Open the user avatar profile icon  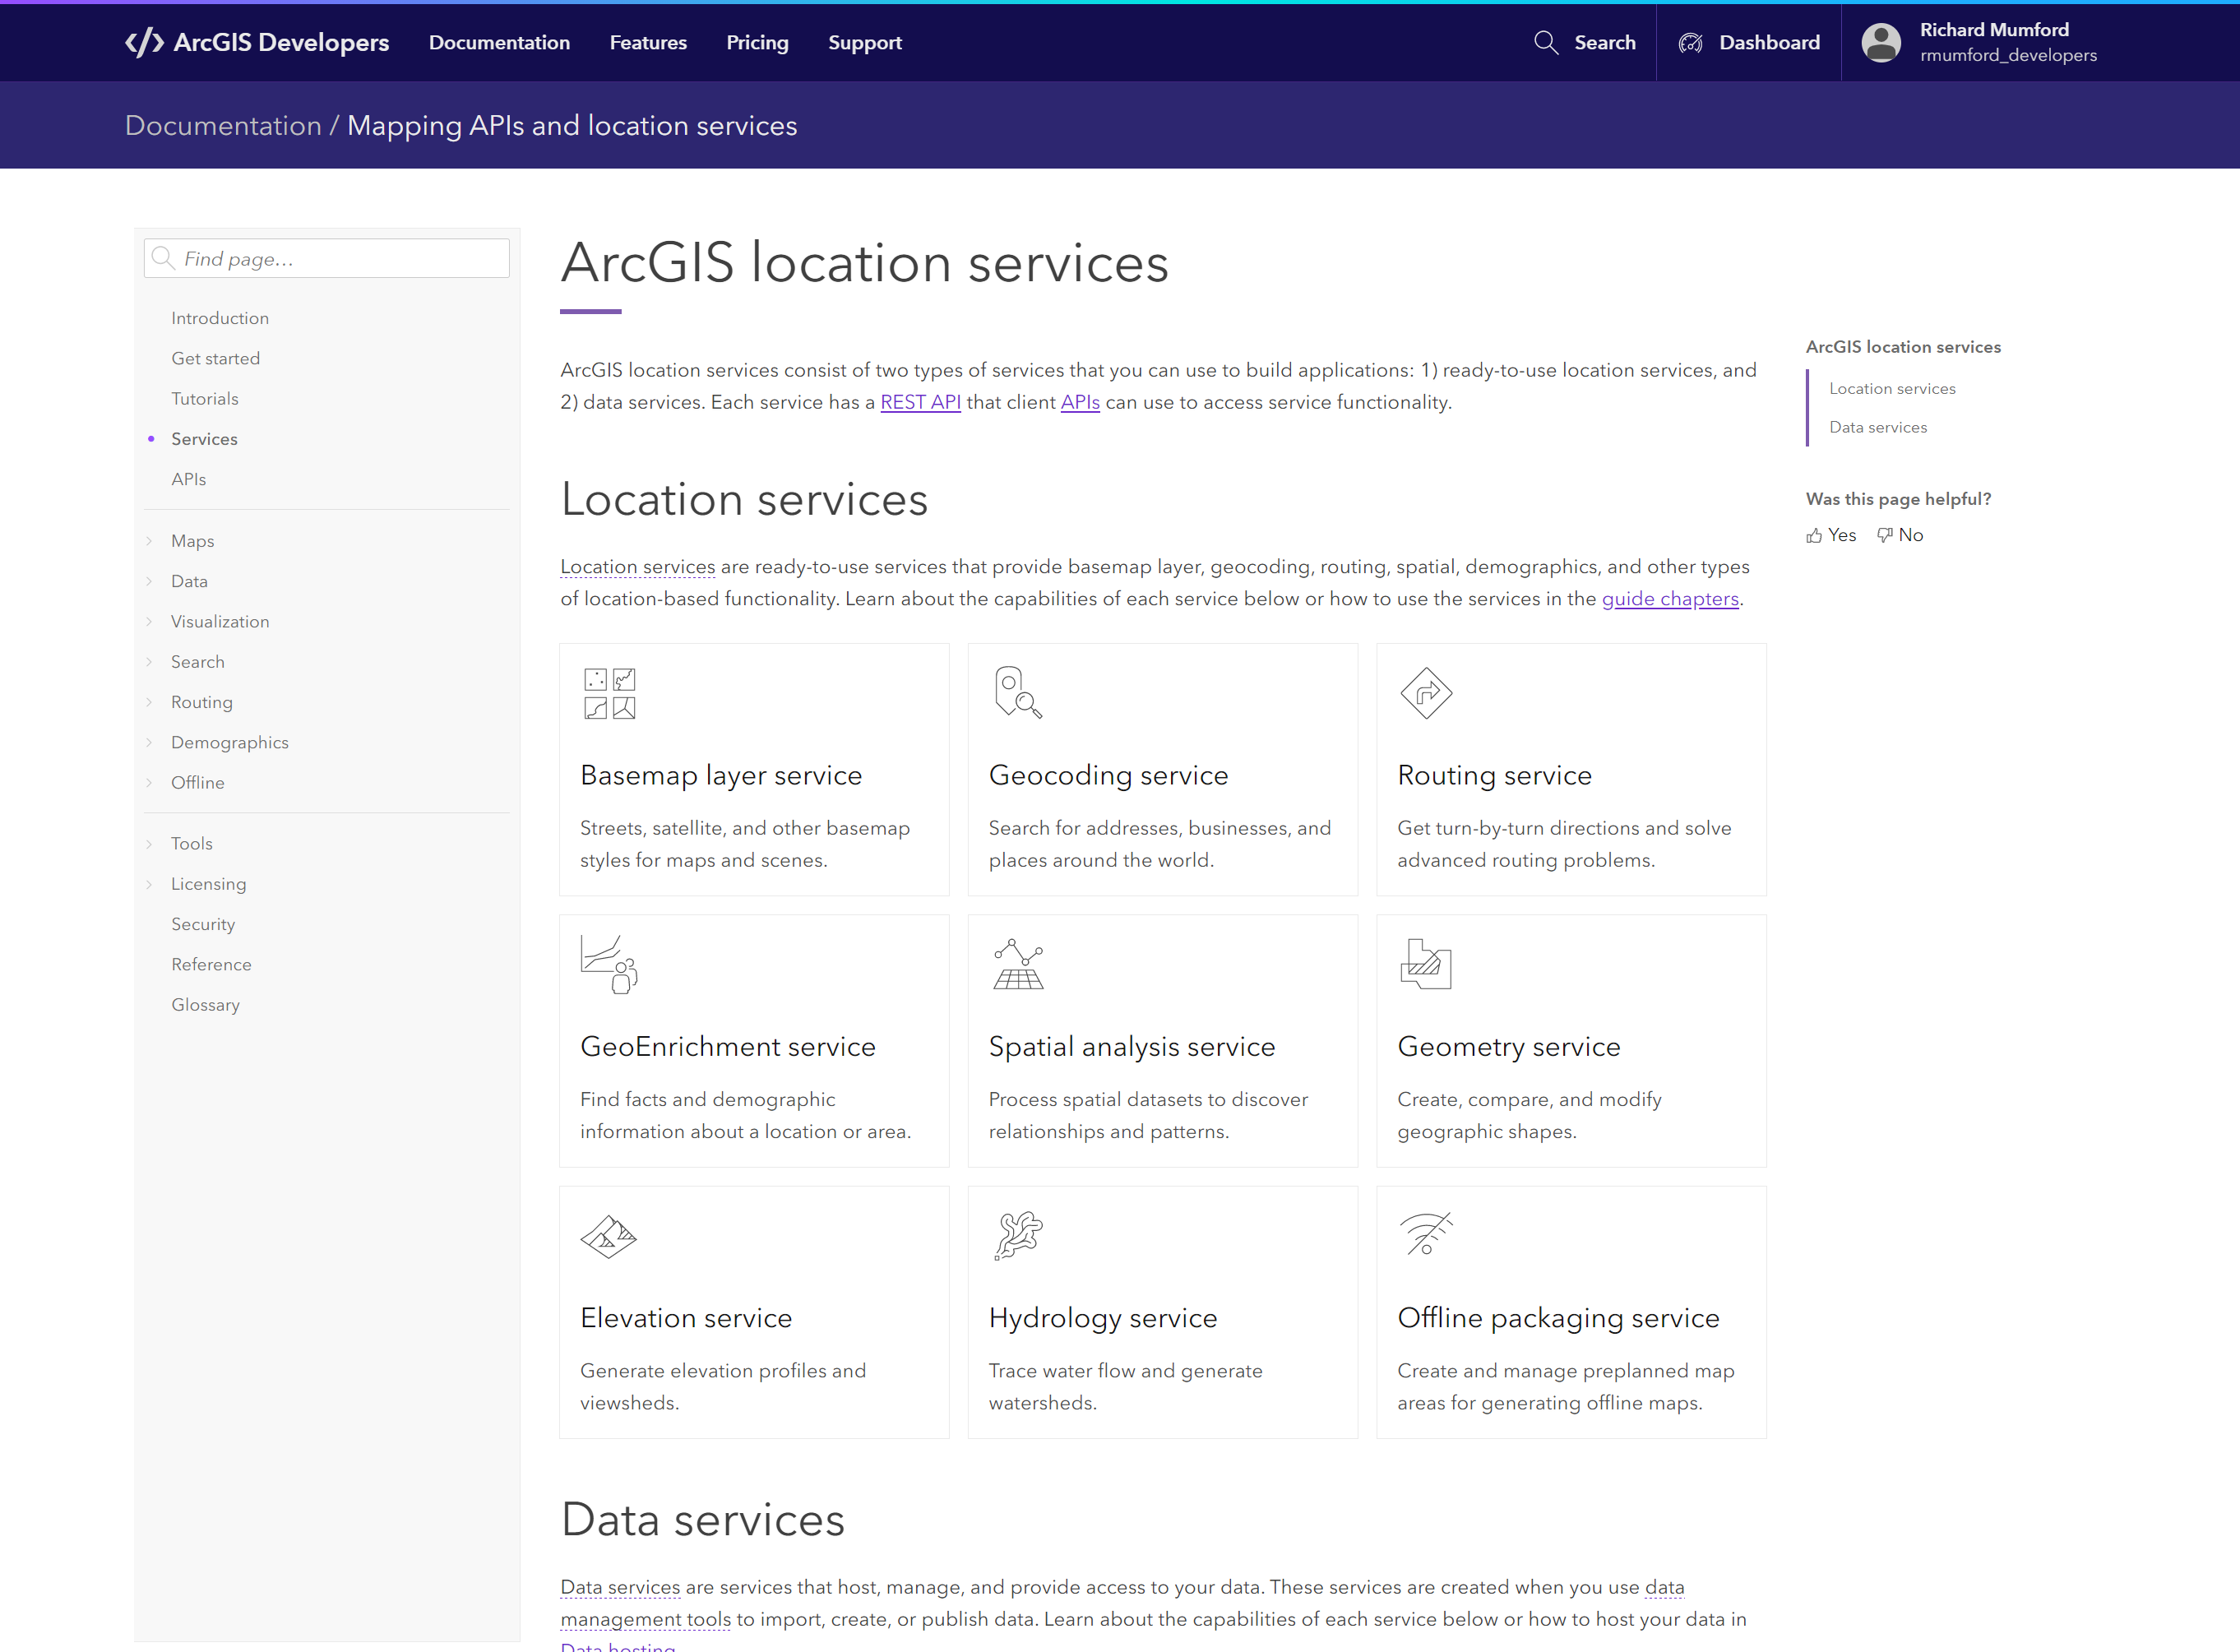pyautogui.click(x=1881, y=42)
